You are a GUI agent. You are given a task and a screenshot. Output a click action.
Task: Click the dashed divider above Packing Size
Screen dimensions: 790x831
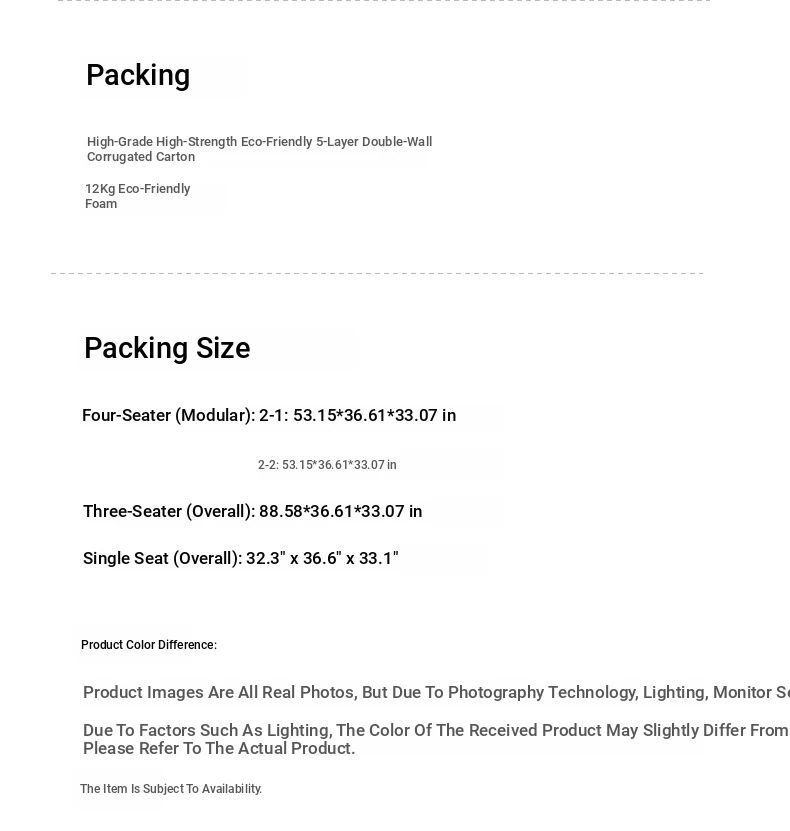377,273
